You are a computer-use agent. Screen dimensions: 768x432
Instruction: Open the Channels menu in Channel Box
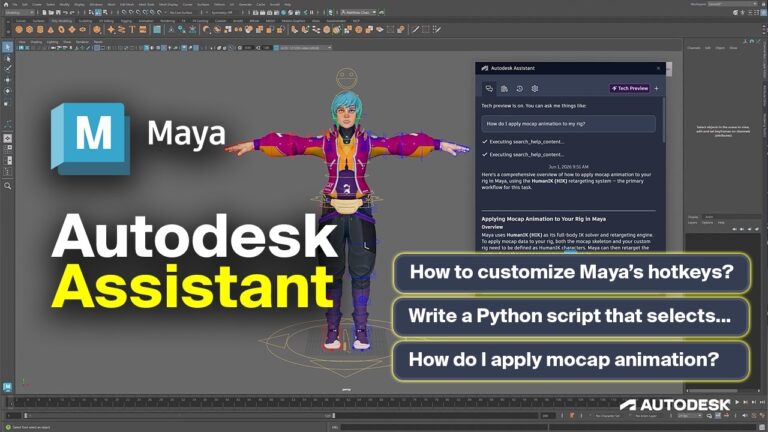tap(694, 48)
